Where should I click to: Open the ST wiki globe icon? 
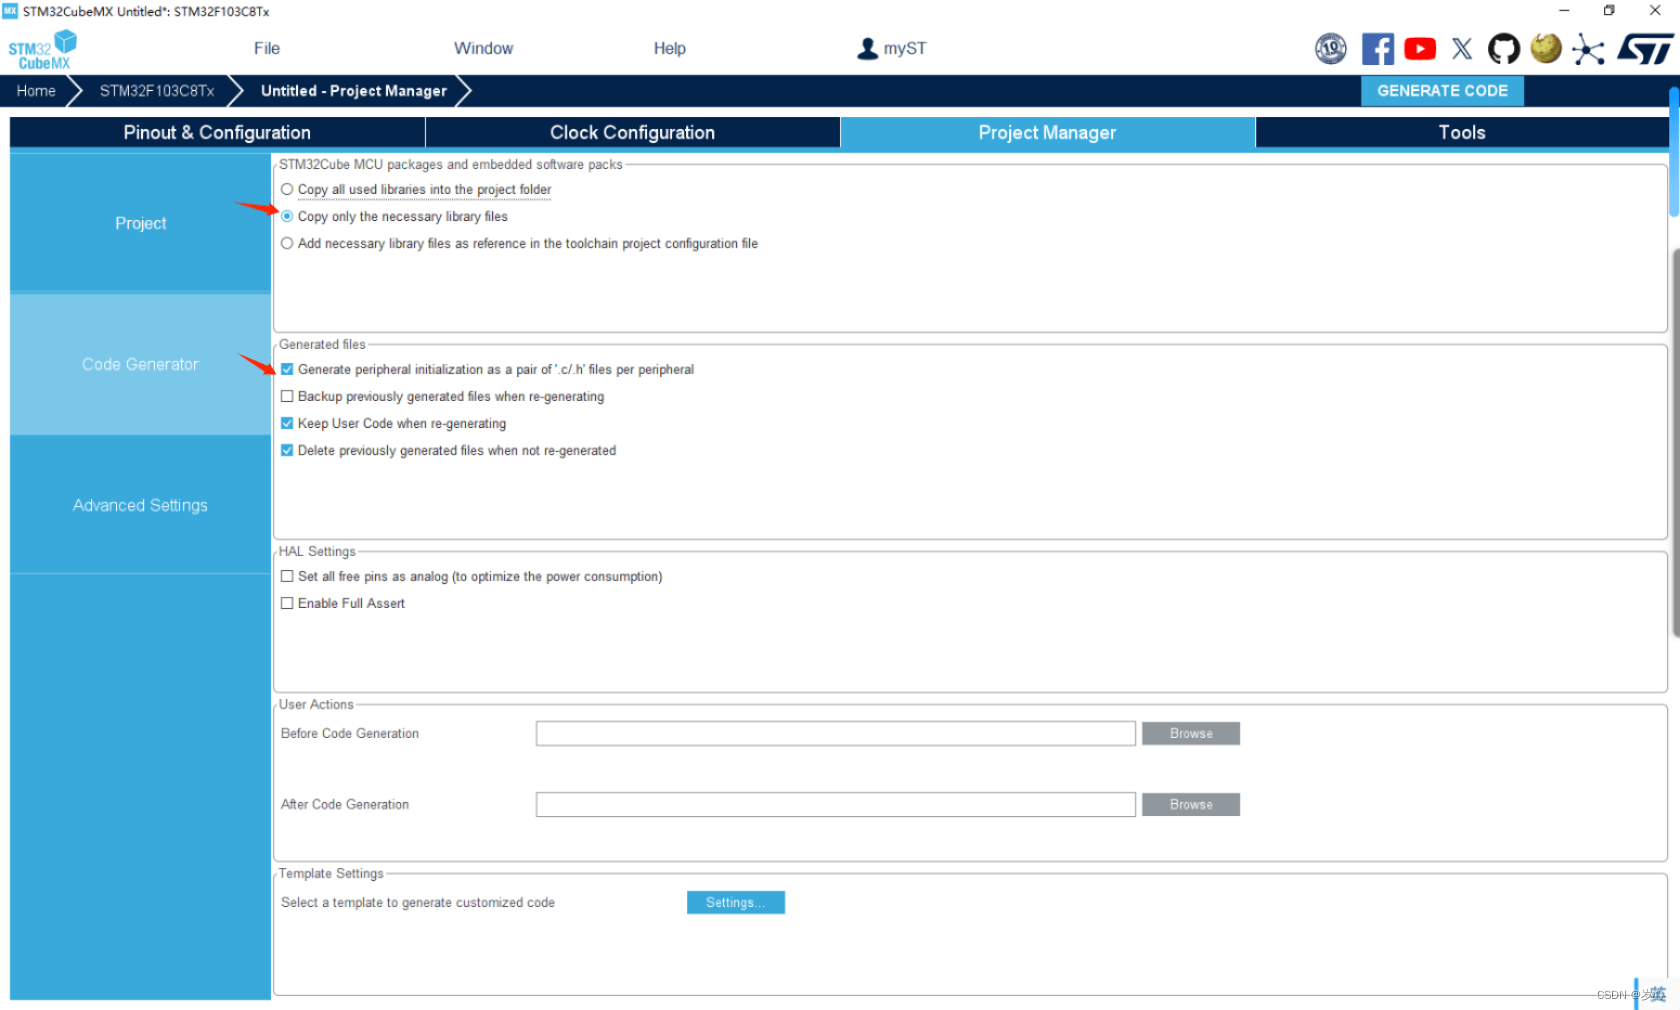1545,48
